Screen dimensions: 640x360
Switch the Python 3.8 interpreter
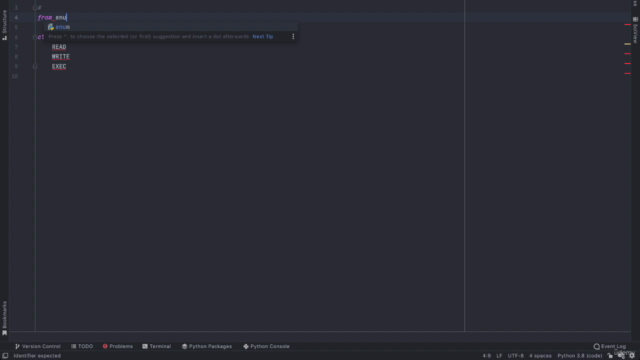pos(580,356)
